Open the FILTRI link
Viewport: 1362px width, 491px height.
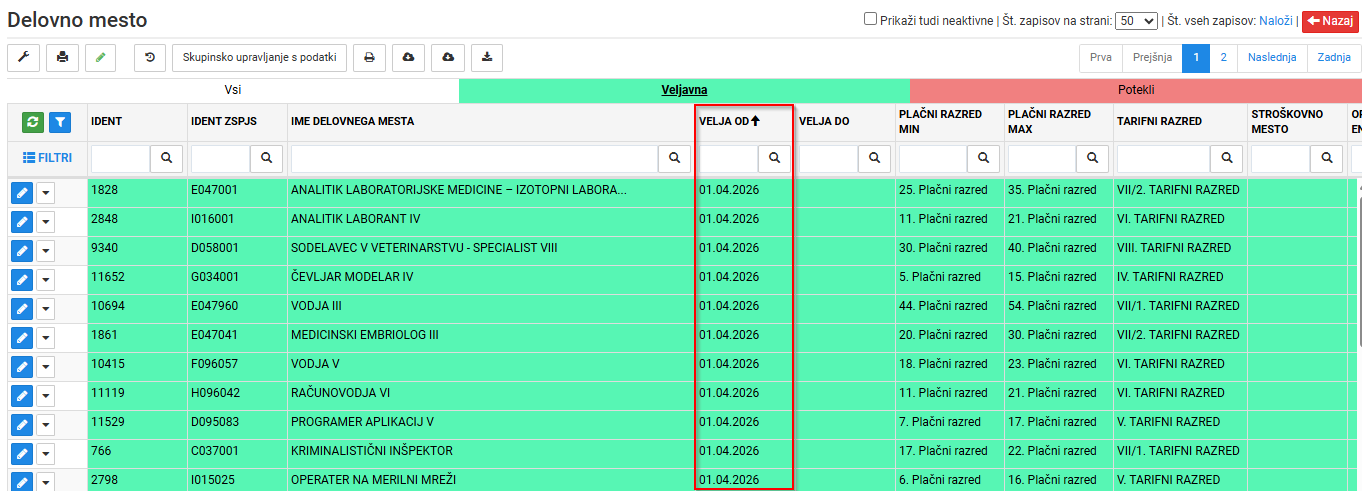coord(47,158)
